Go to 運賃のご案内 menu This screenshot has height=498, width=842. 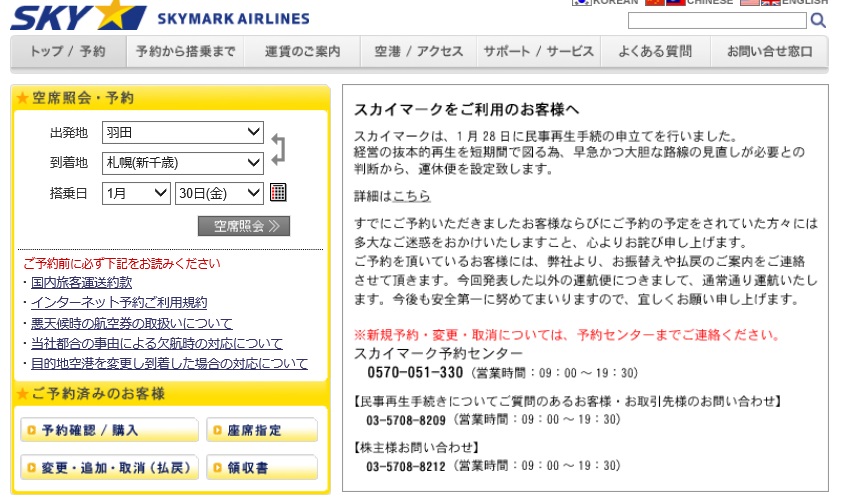click(x=302, y=52)
